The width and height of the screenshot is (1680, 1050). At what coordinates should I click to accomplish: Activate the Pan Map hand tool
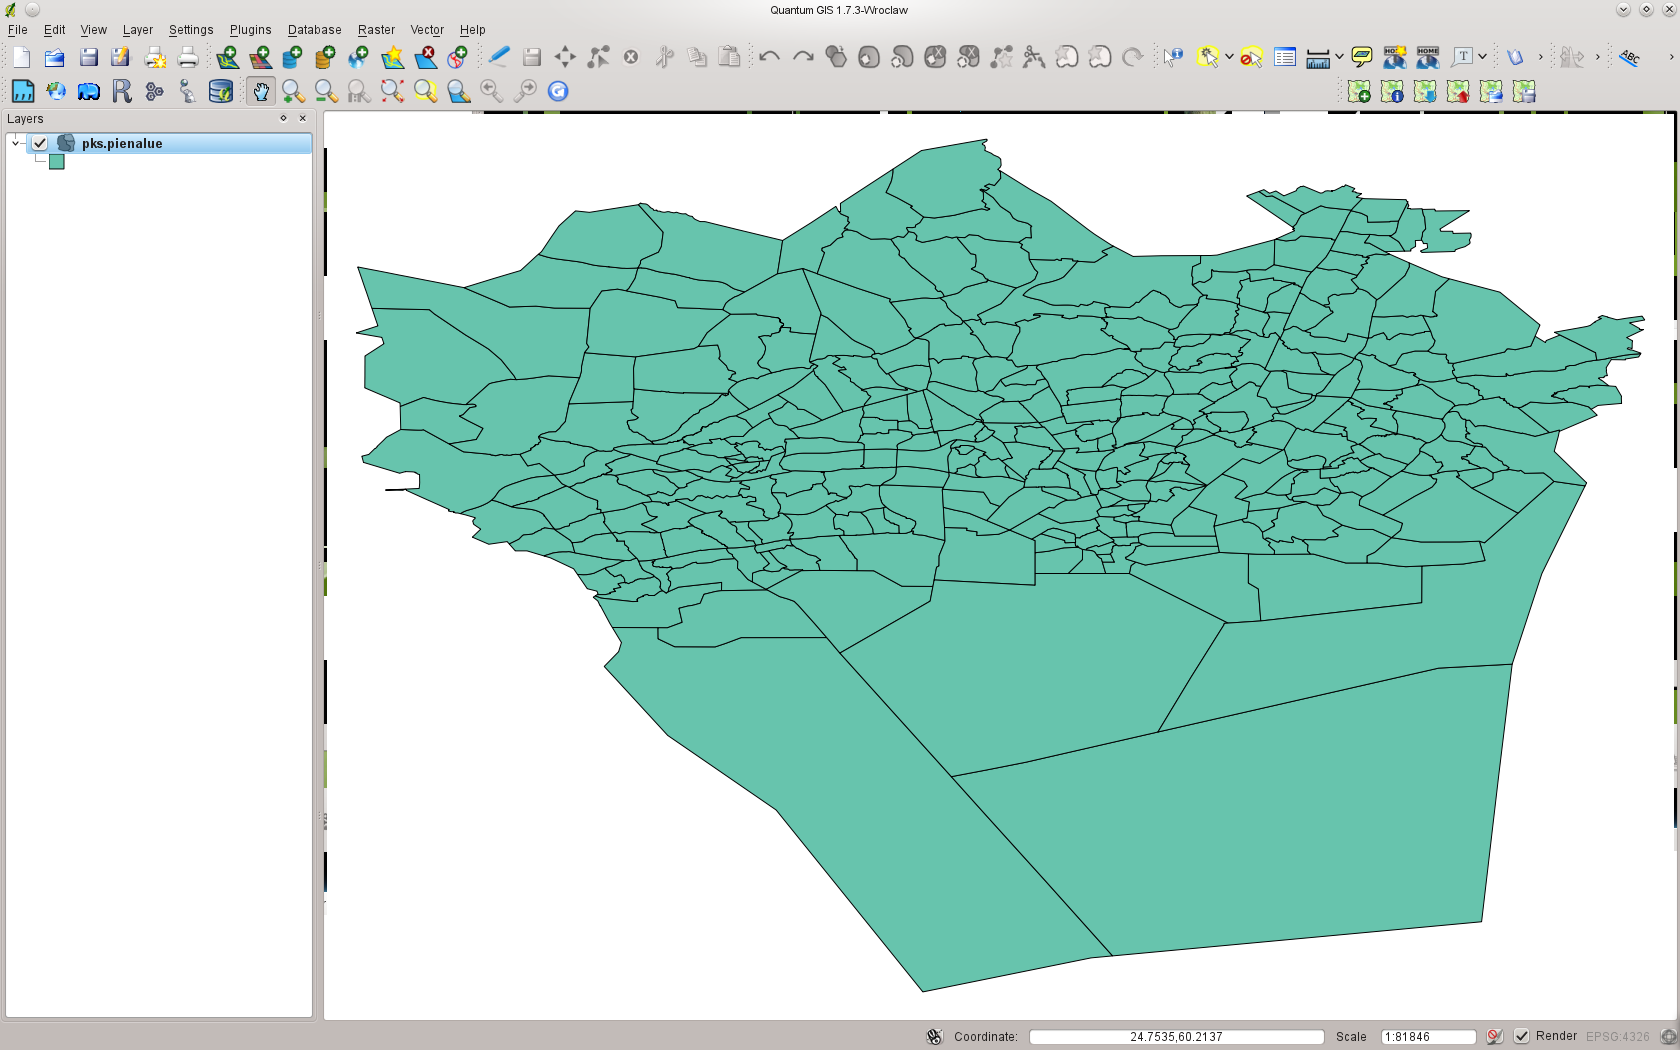pyautogui.click(x=260, y=91)
